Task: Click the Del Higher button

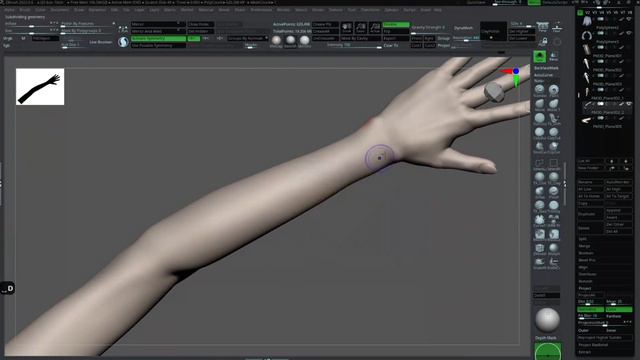Action: [521, 31]
